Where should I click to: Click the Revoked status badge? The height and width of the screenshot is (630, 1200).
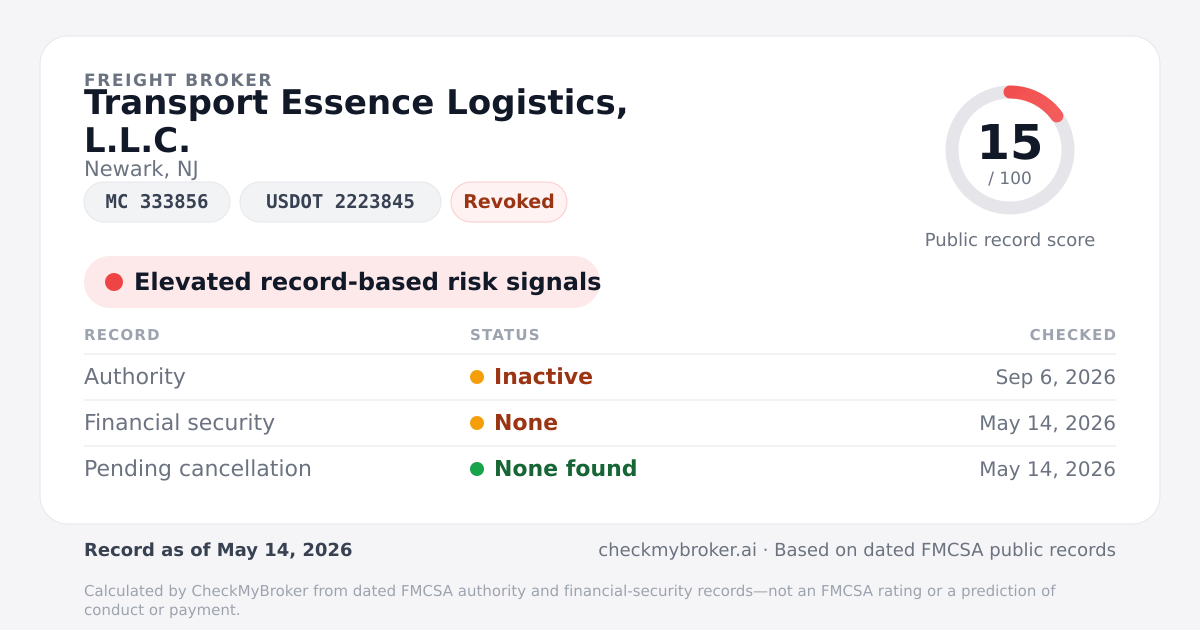point(509,202)
